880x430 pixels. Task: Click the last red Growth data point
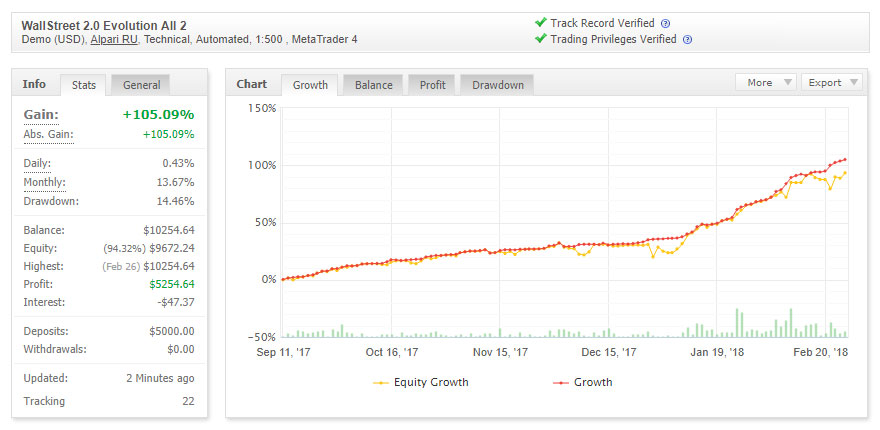tap(845, 159)
